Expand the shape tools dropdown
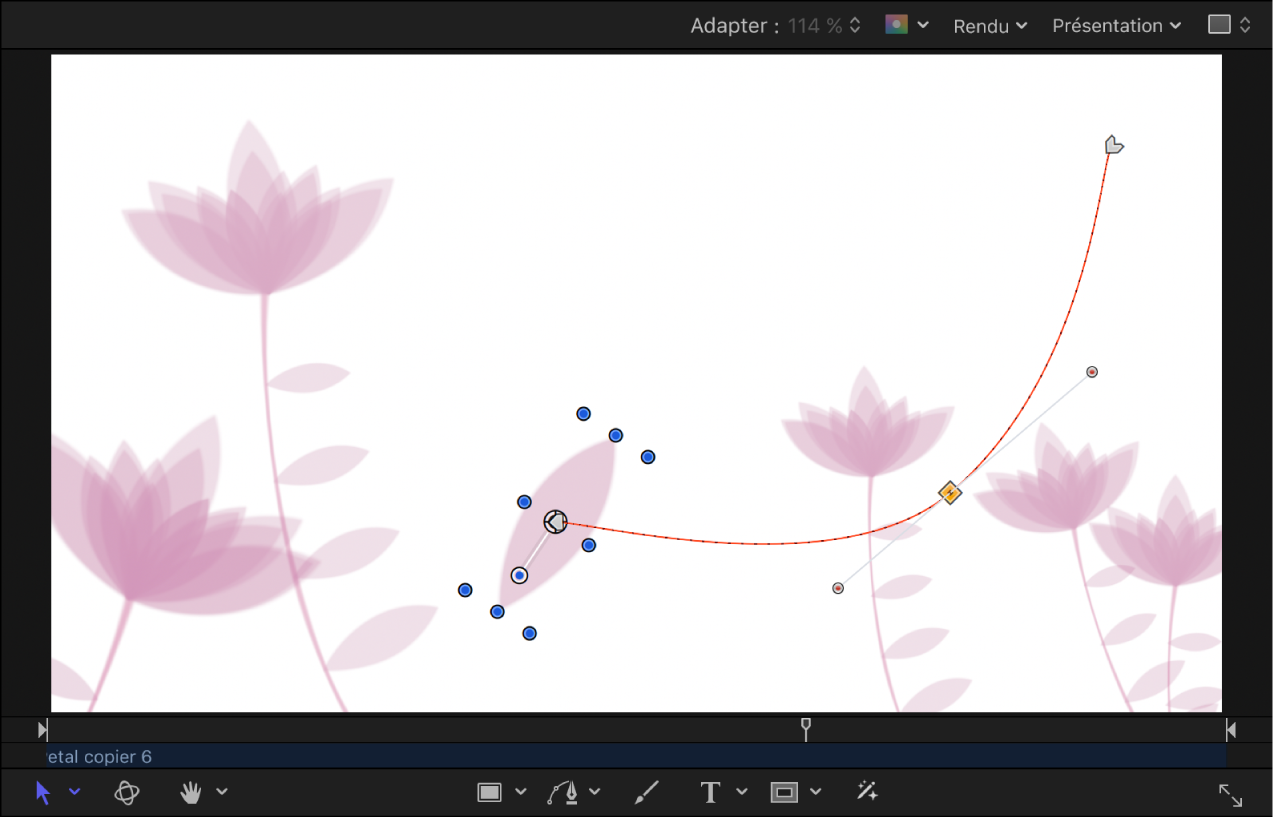The image size is (1274, 817). (519, 791)
